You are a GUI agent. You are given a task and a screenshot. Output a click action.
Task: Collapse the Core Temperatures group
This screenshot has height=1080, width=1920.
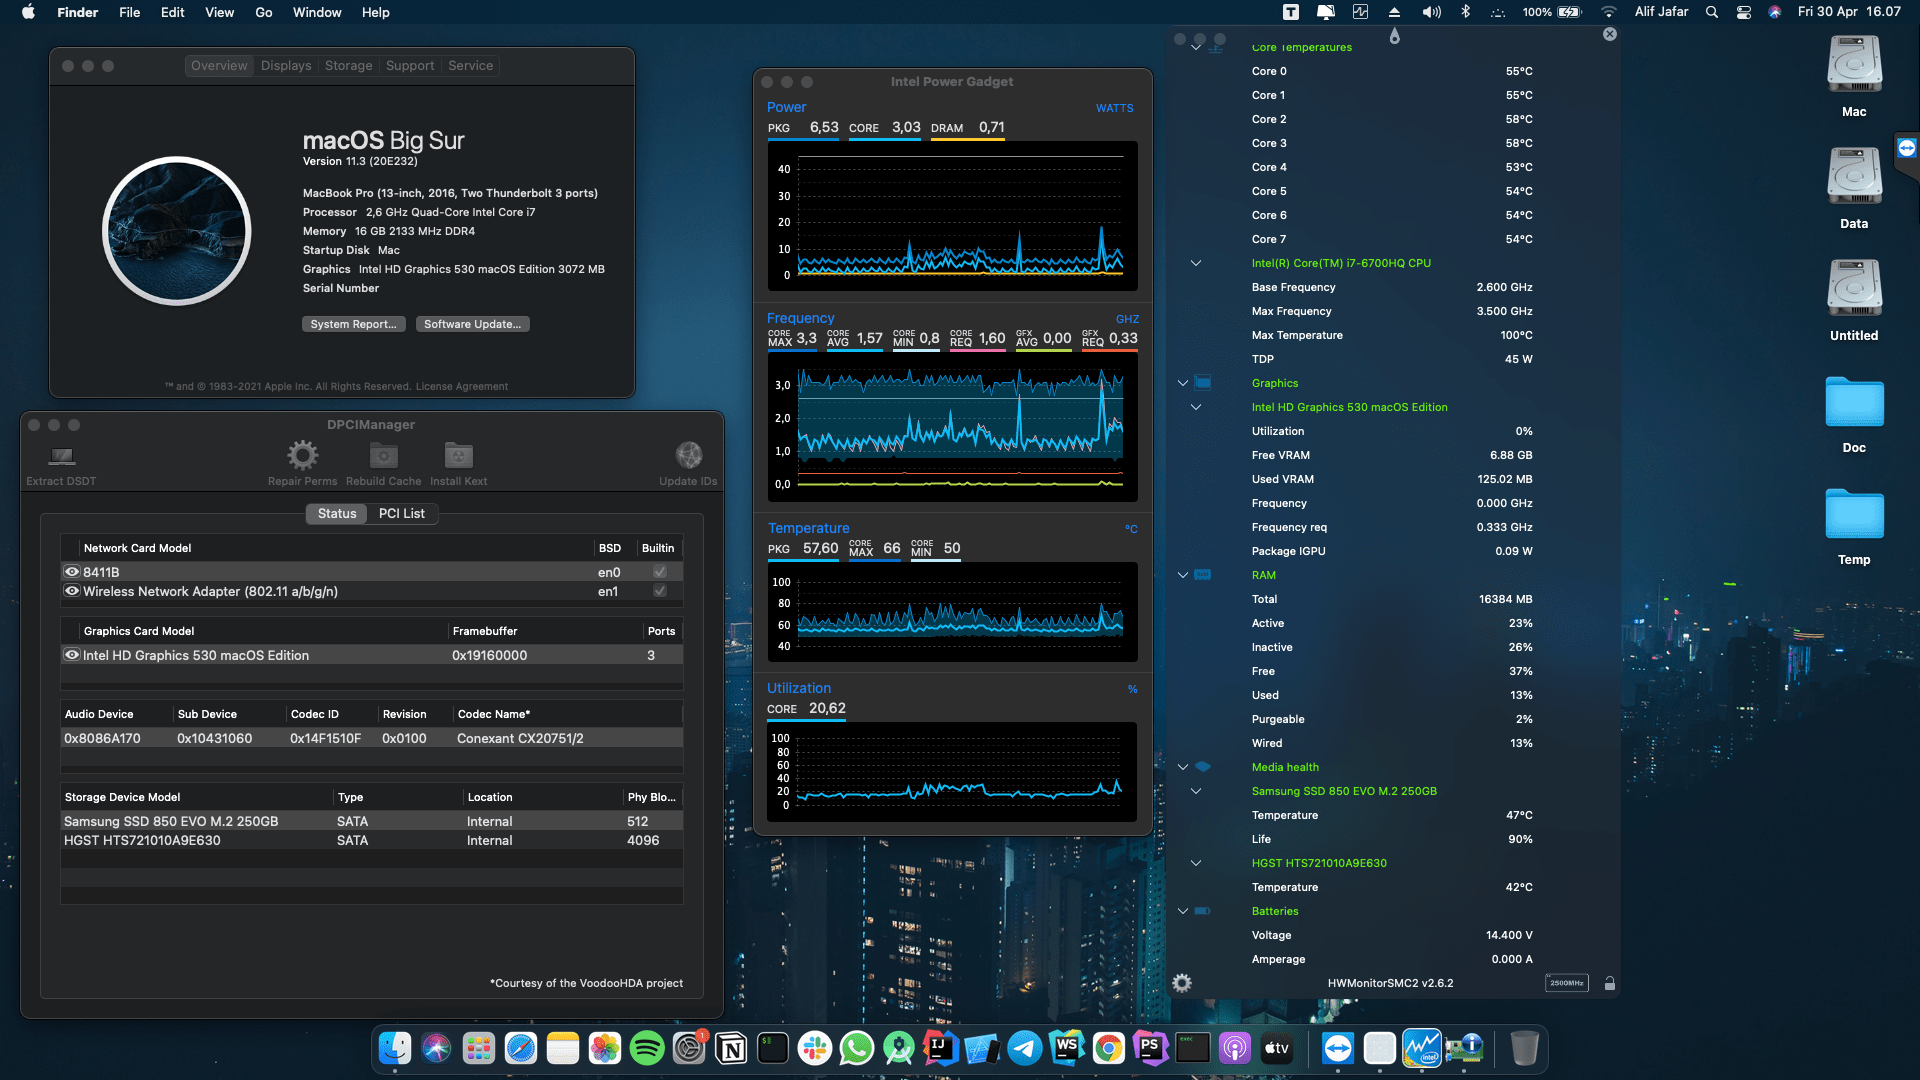[x=1196, y=47]
